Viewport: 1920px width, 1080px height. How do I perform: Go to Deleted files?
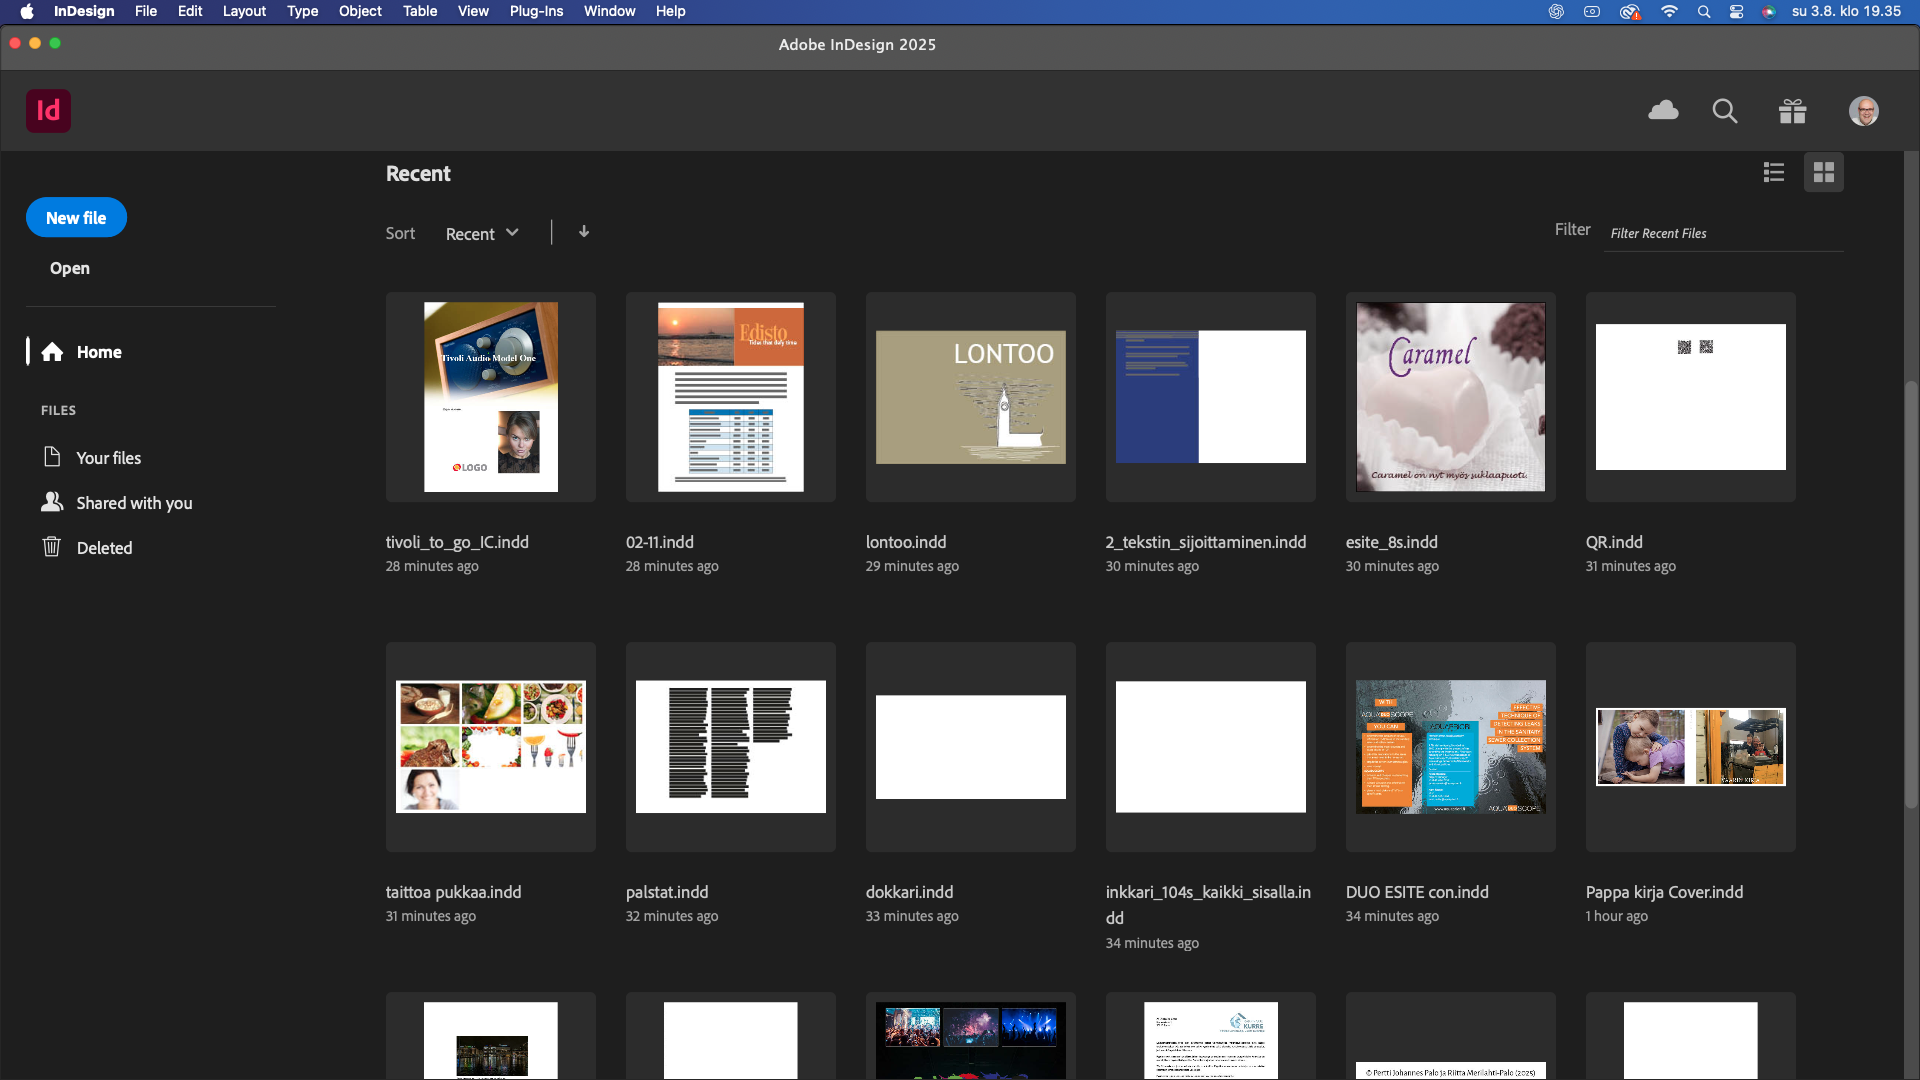pyautogui.click(x=104, y=548)
